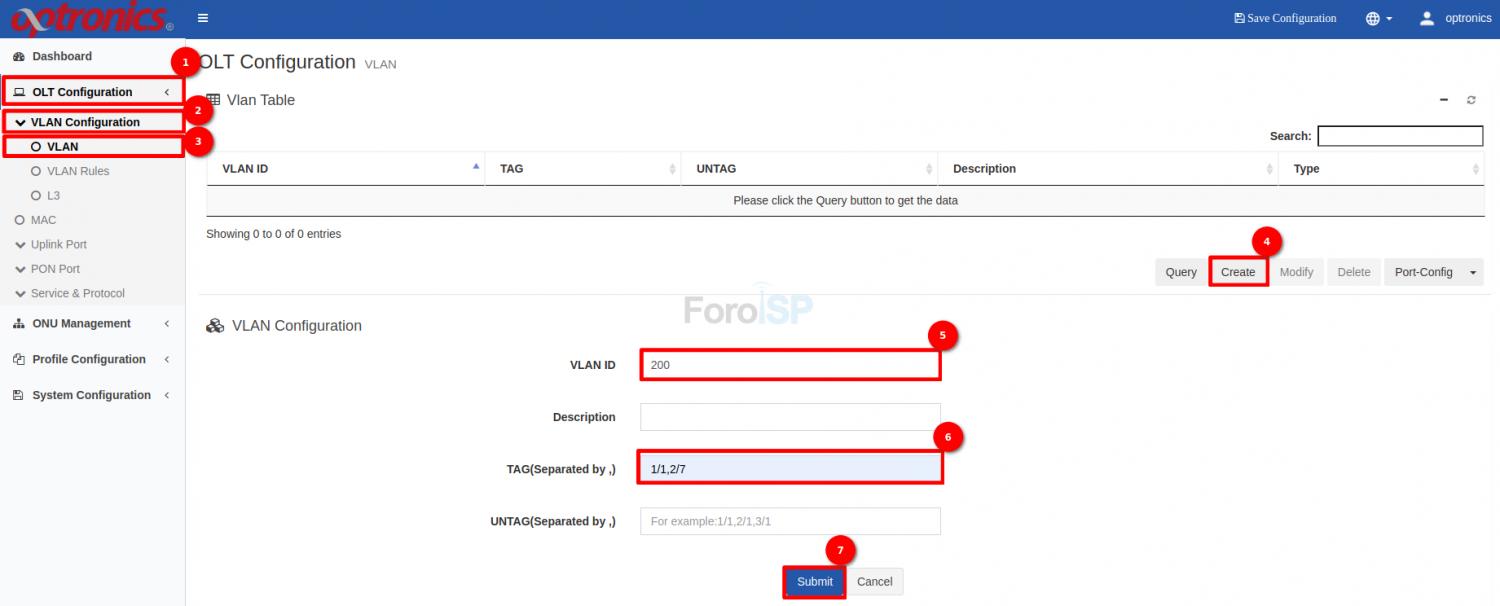Expand the PON Port section
Viewport: 1500px width, 606px height.
coord(55,269)
